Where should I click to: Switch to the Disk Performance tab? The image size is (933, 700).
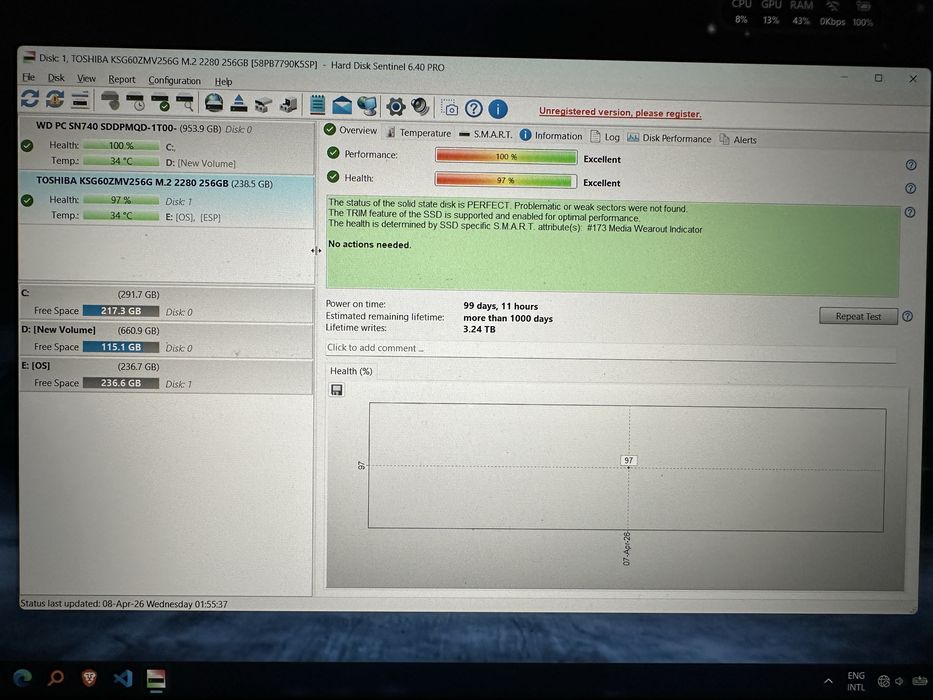click(669, 138)
